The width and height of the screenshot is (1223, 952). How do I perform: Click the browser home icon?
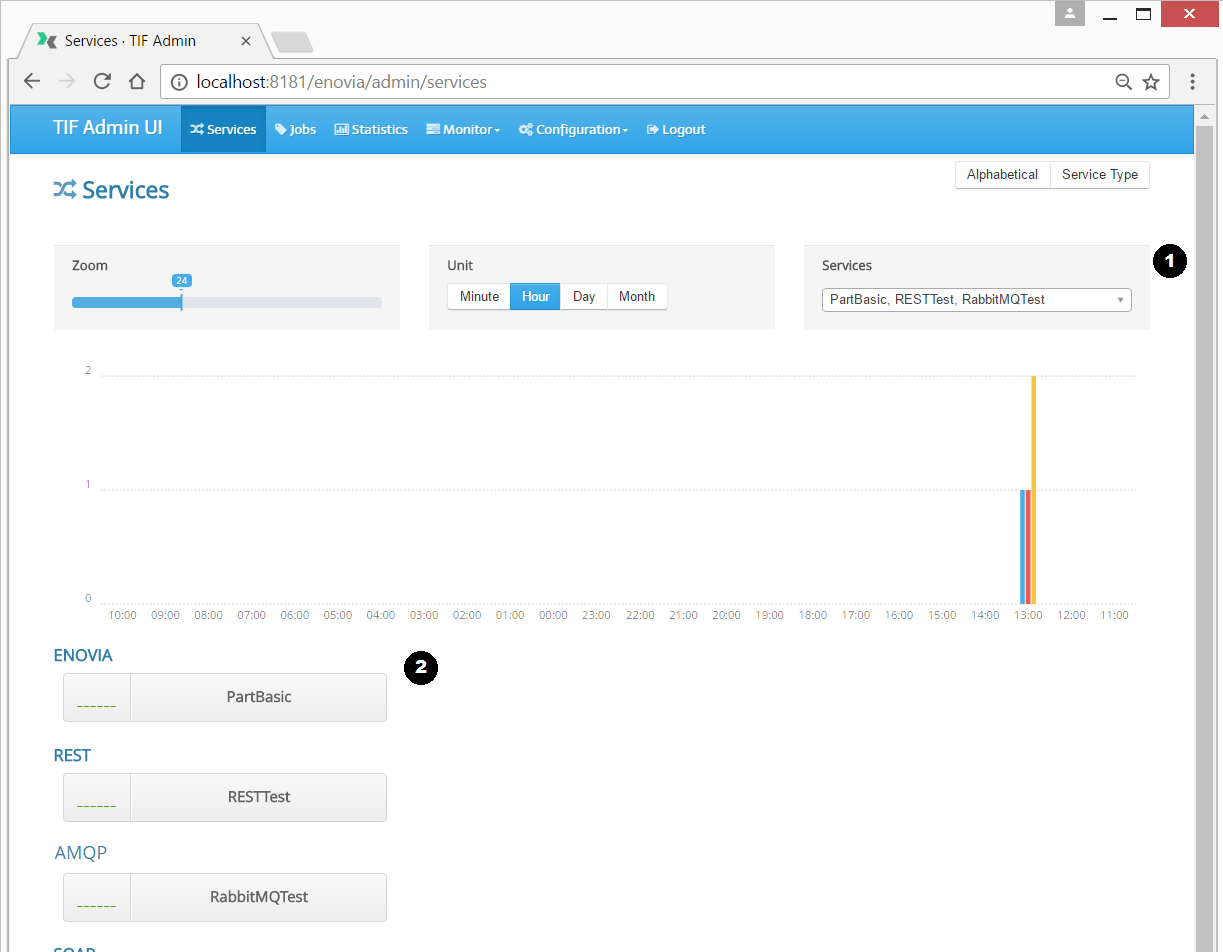click(137, 82)
